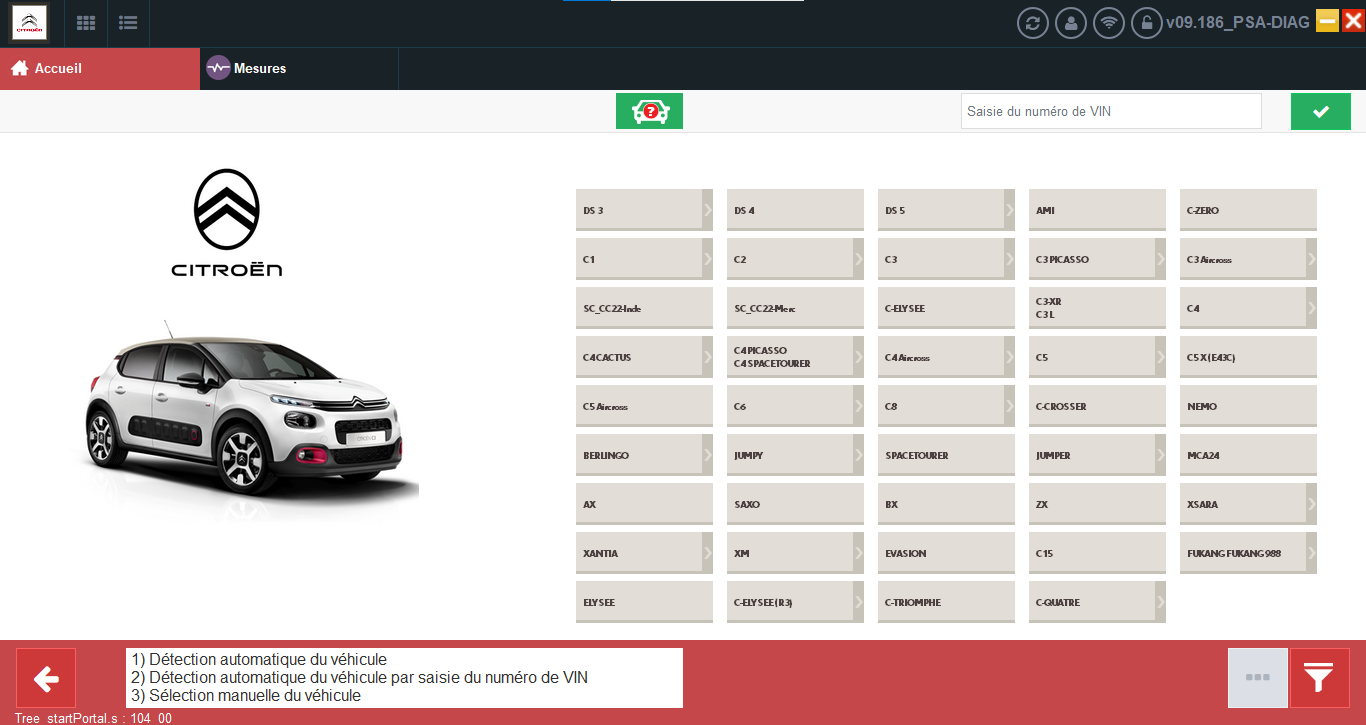This screenshot has width=1366, height=725.
Task: Select the SAXO vehicle
Action: click(795, 504)
